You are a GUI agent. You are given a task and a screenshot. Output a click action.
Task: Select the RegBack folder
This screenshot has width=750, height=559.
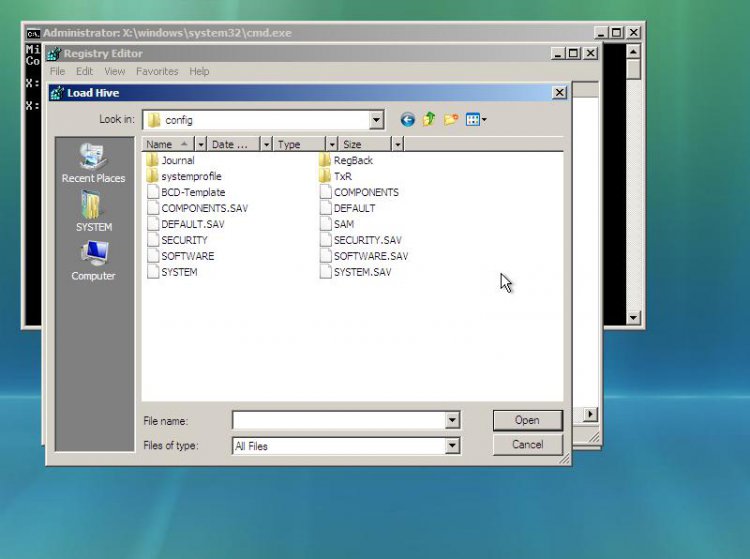346,160
